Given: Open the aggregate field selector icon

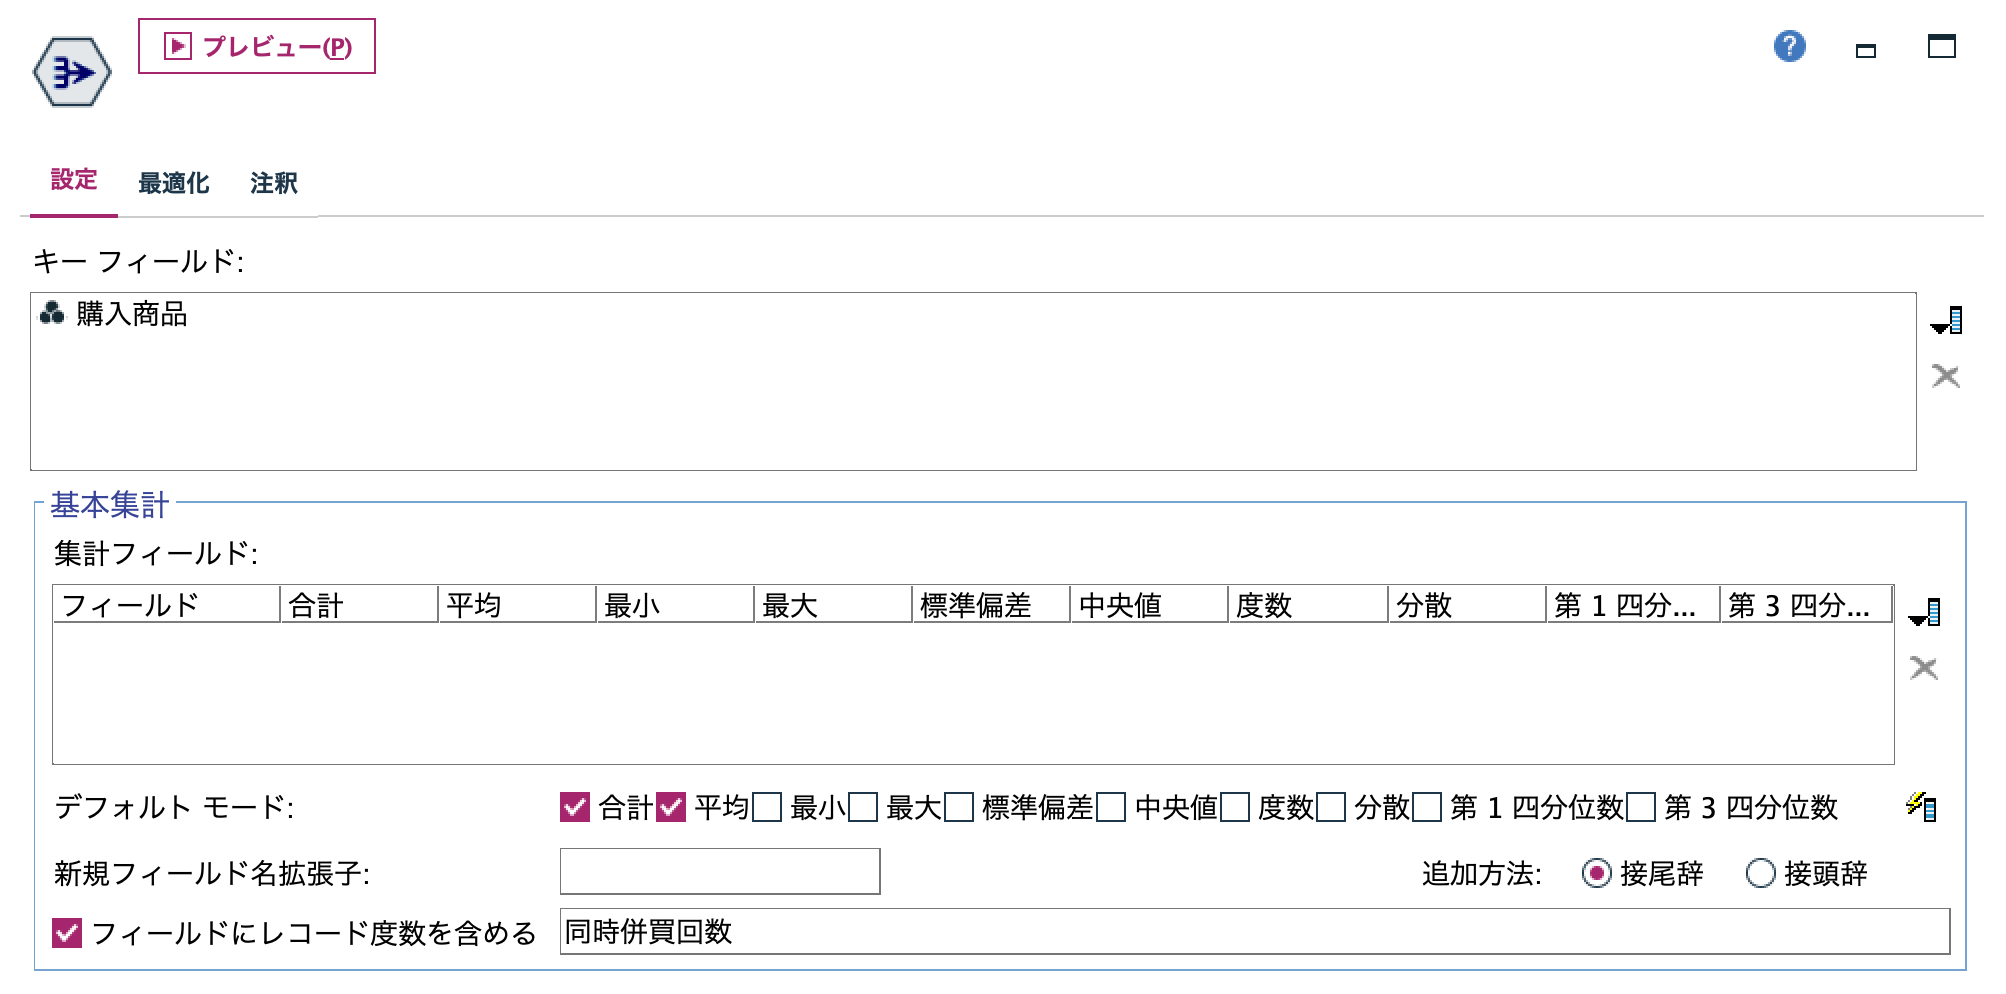Looking at the screenshot, I should click(x=1924, y=613).
